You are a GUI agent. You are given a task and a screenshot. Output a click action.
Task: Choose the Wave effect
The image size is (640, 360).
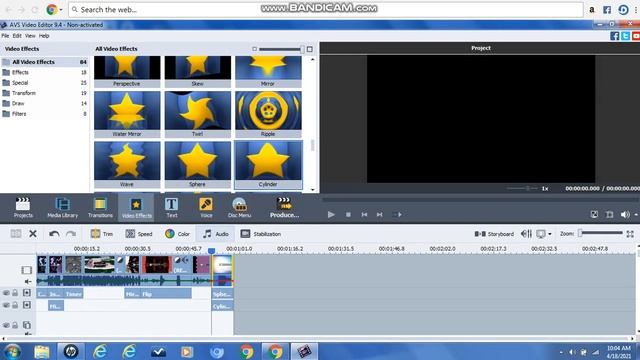click(127, 164)
